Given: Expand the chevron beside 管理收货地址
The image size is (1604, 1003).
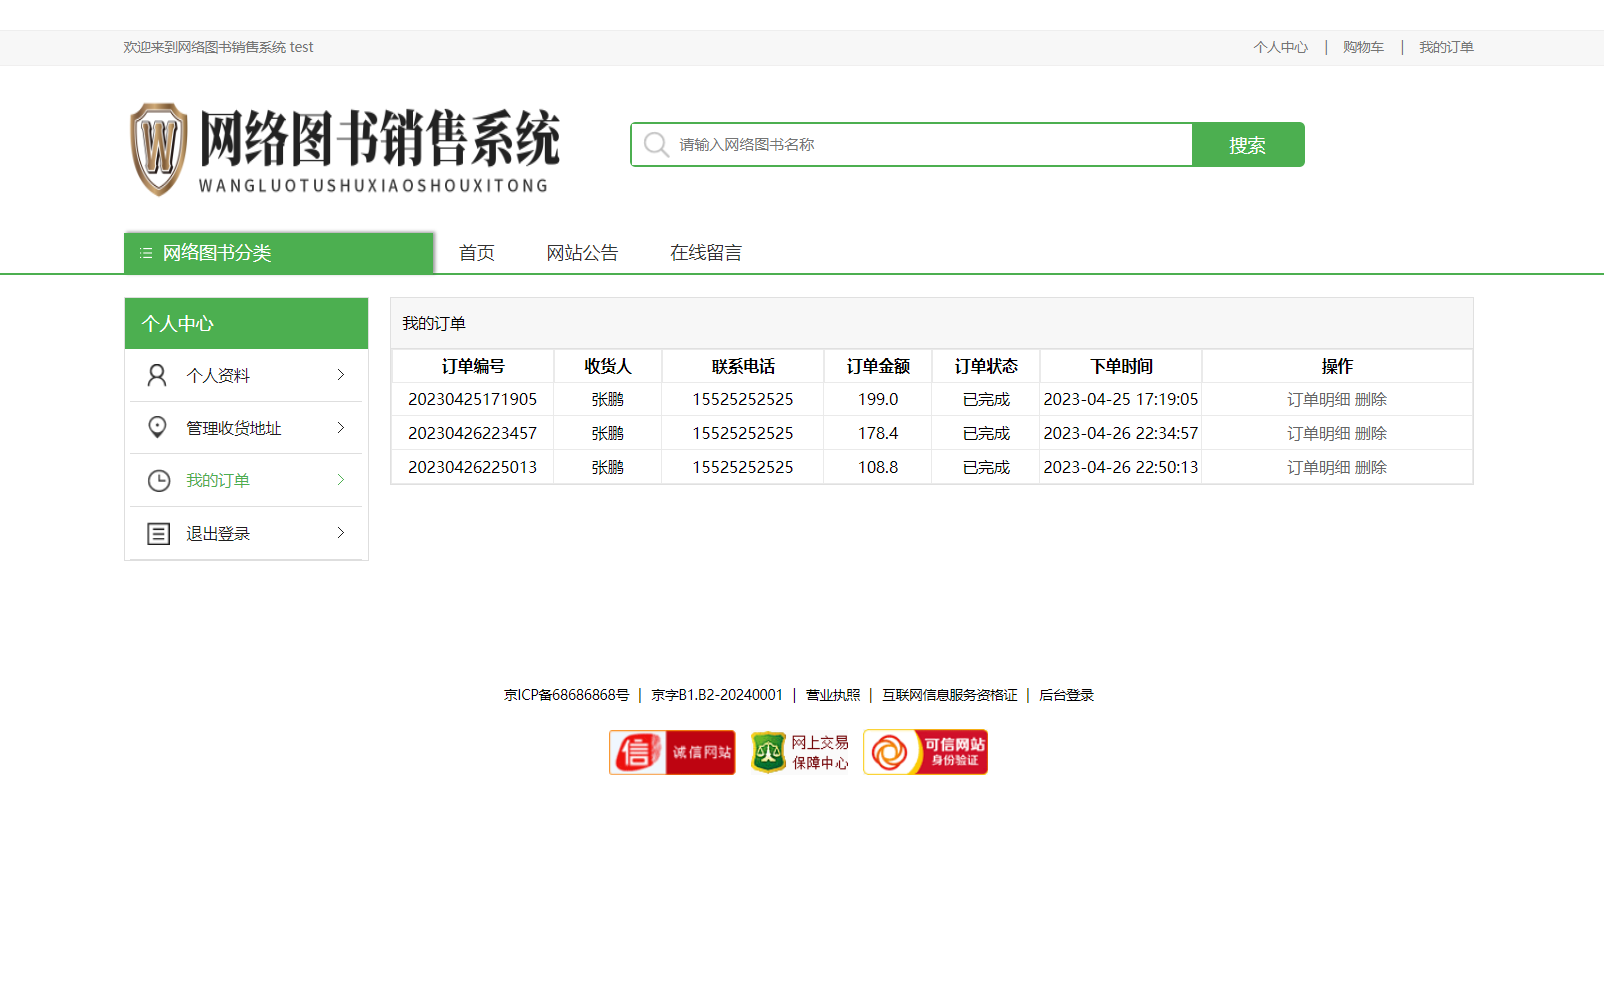Looking at the screenshot, I should (x=340, y=427).
